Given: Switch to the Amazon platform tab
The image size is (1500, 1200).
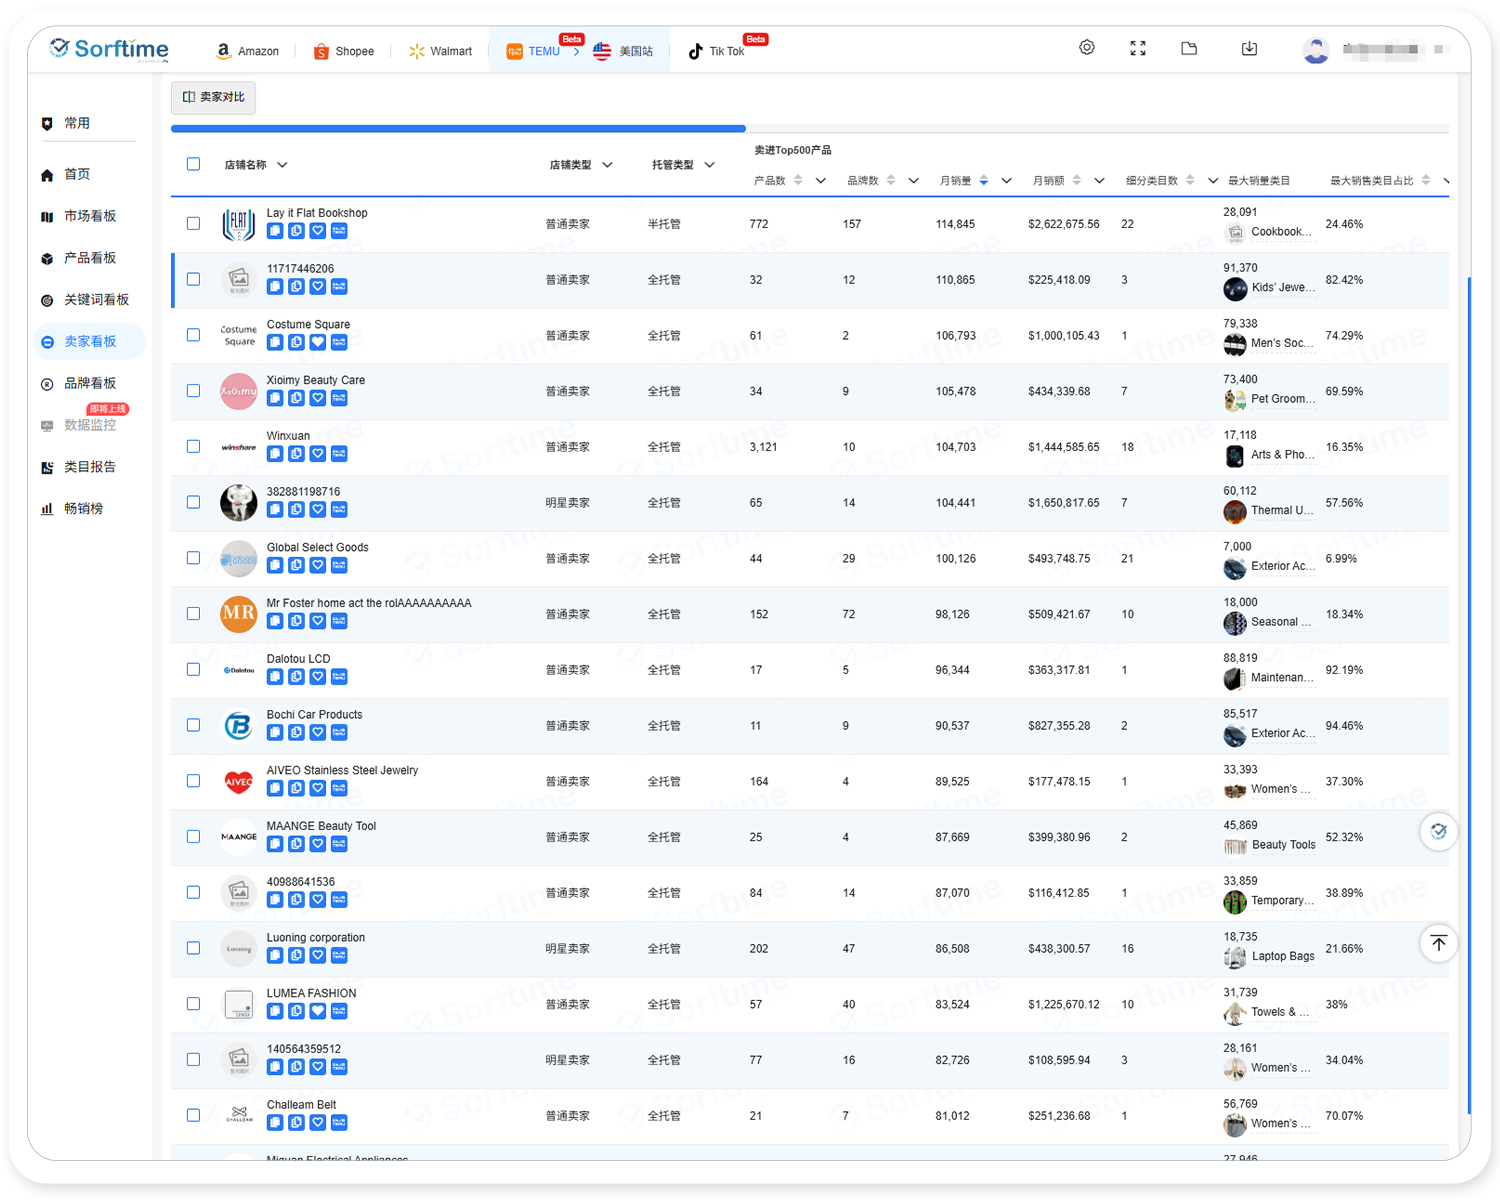Looking at the screenshot, I should [x=247, y=51].
